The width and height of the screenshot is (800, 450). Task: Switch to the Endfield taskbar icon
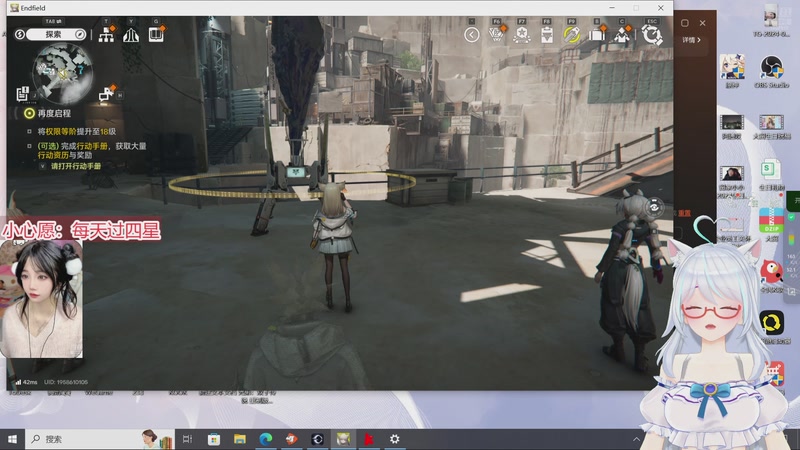pyautogui.click(x=343, y=439)
